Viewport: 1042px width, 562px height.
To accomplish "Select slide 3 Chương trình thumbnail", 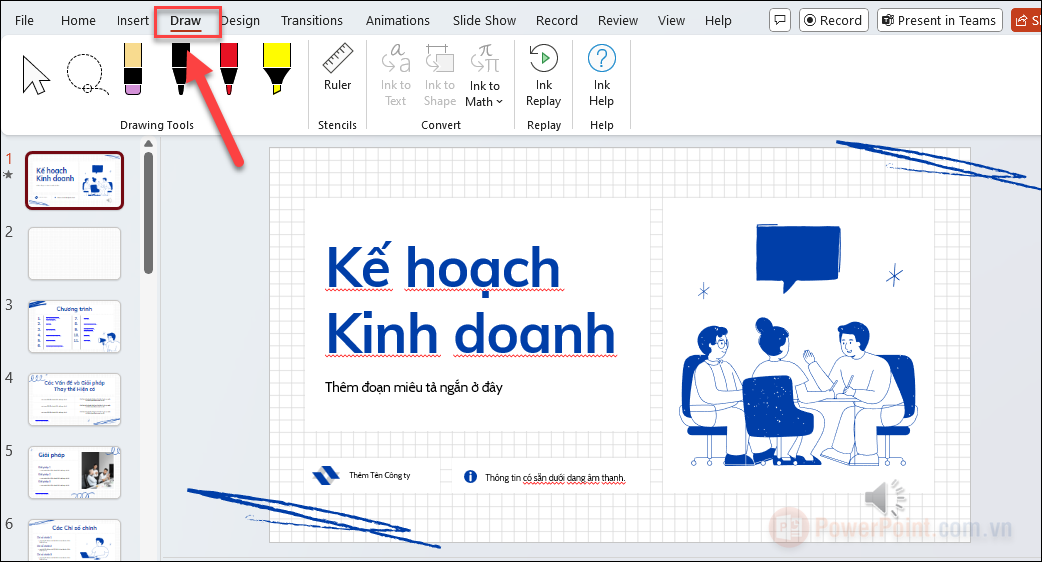I will coord(74,326).
